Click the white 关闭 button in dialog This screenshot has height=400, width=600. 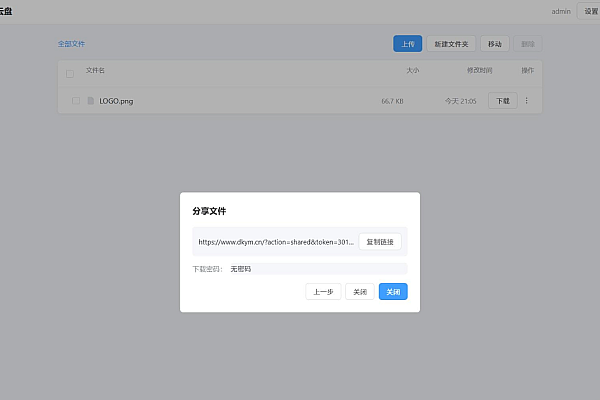tap(360, 292)
